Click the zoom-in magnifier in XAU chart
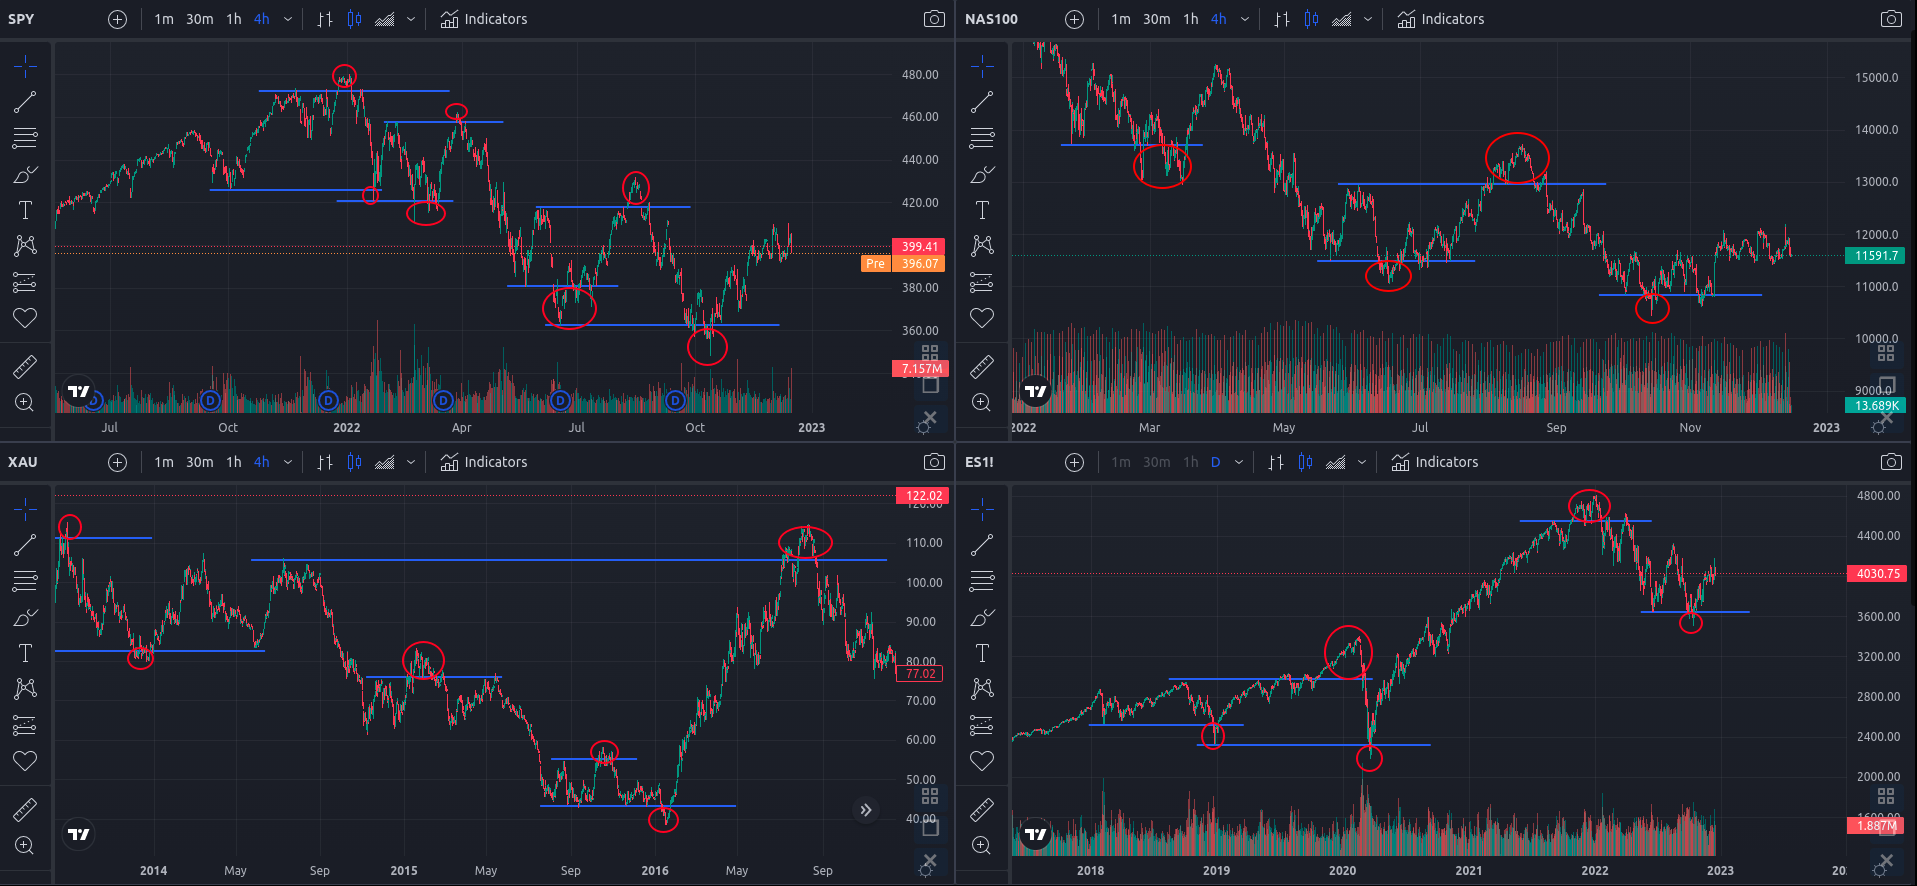The image size is (1917, 886). (25, 846)
